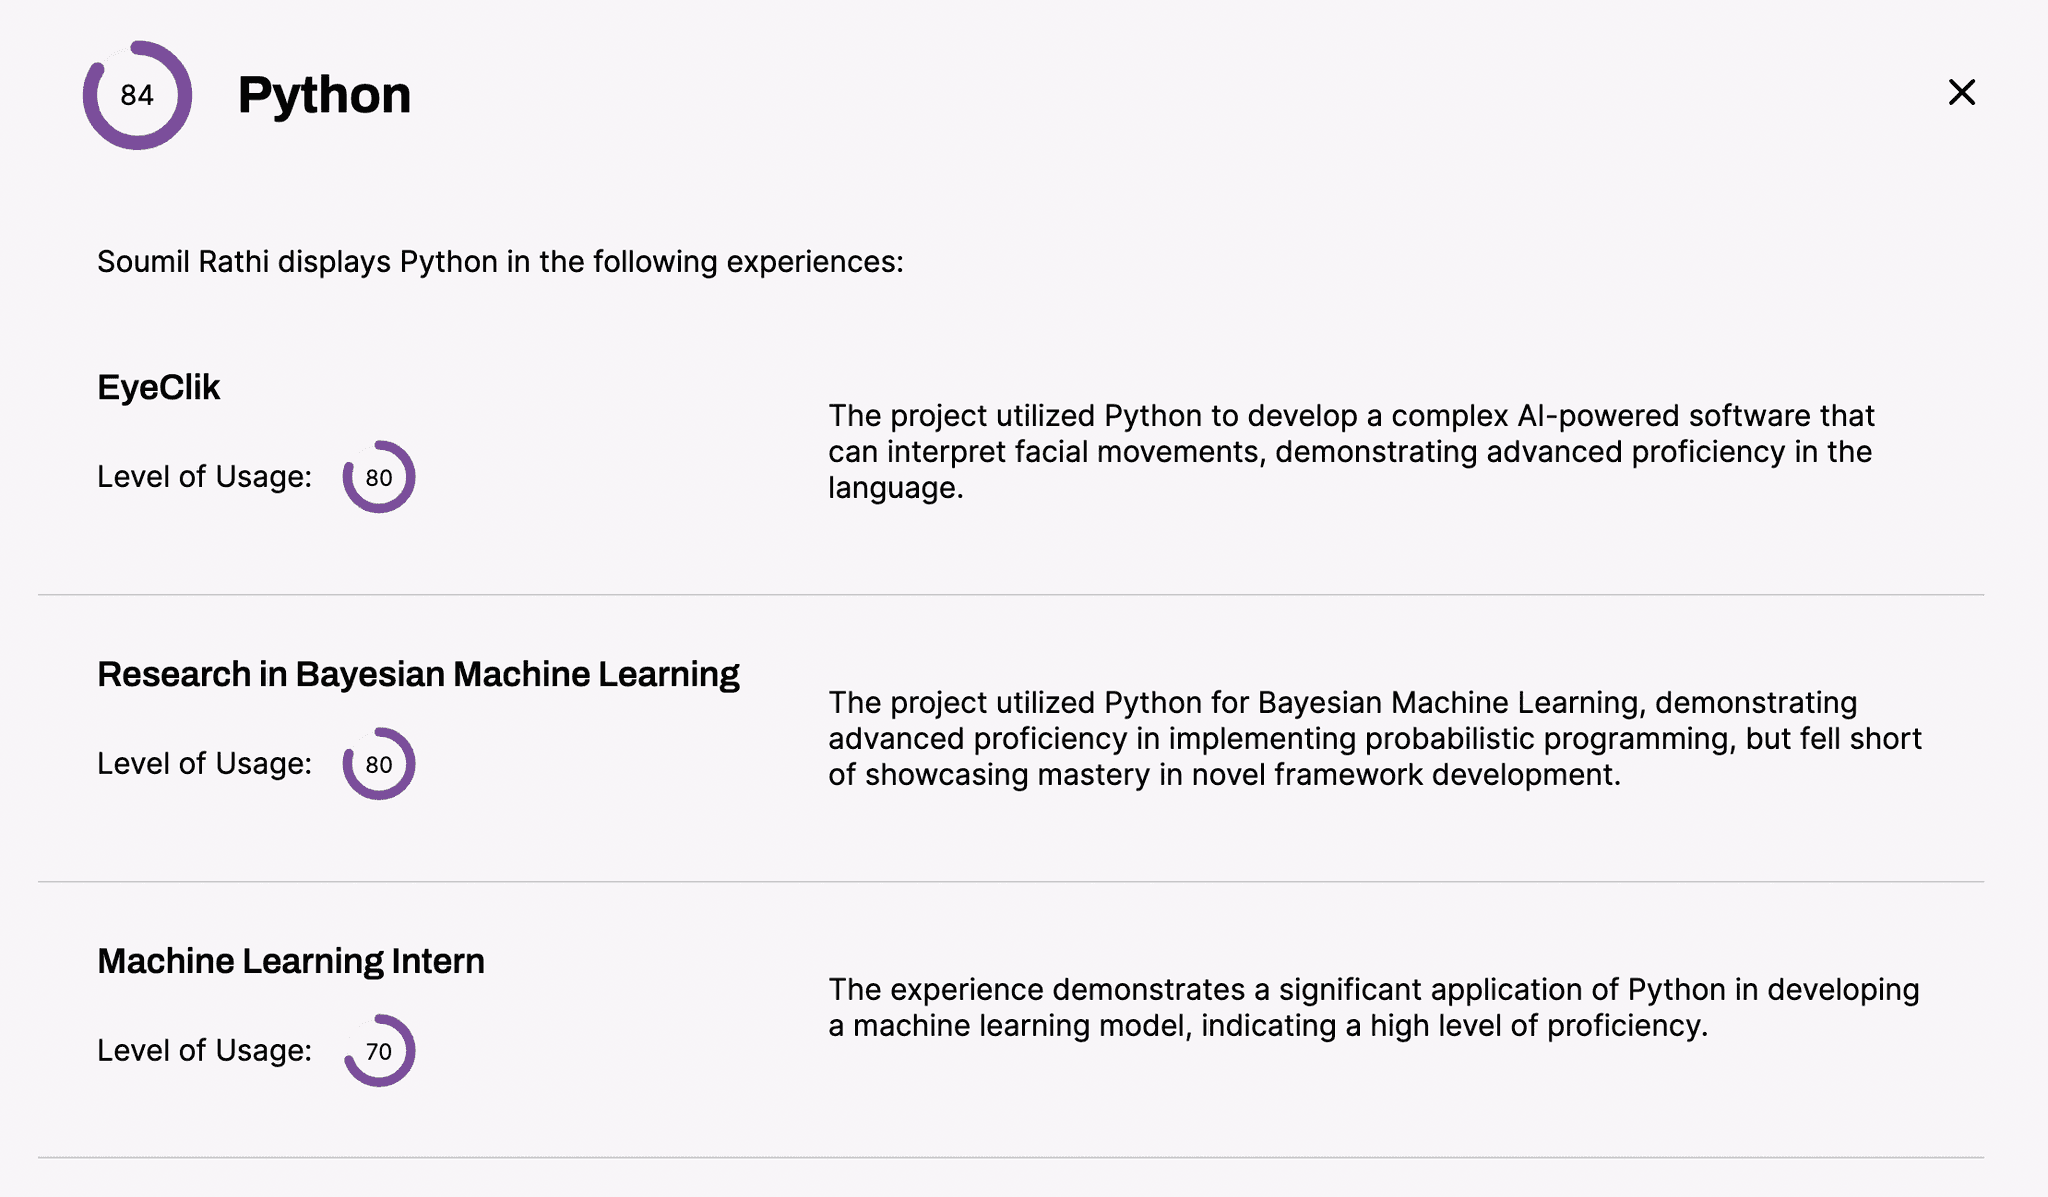Open the Machine Learning Intern heading

point(291,961)
